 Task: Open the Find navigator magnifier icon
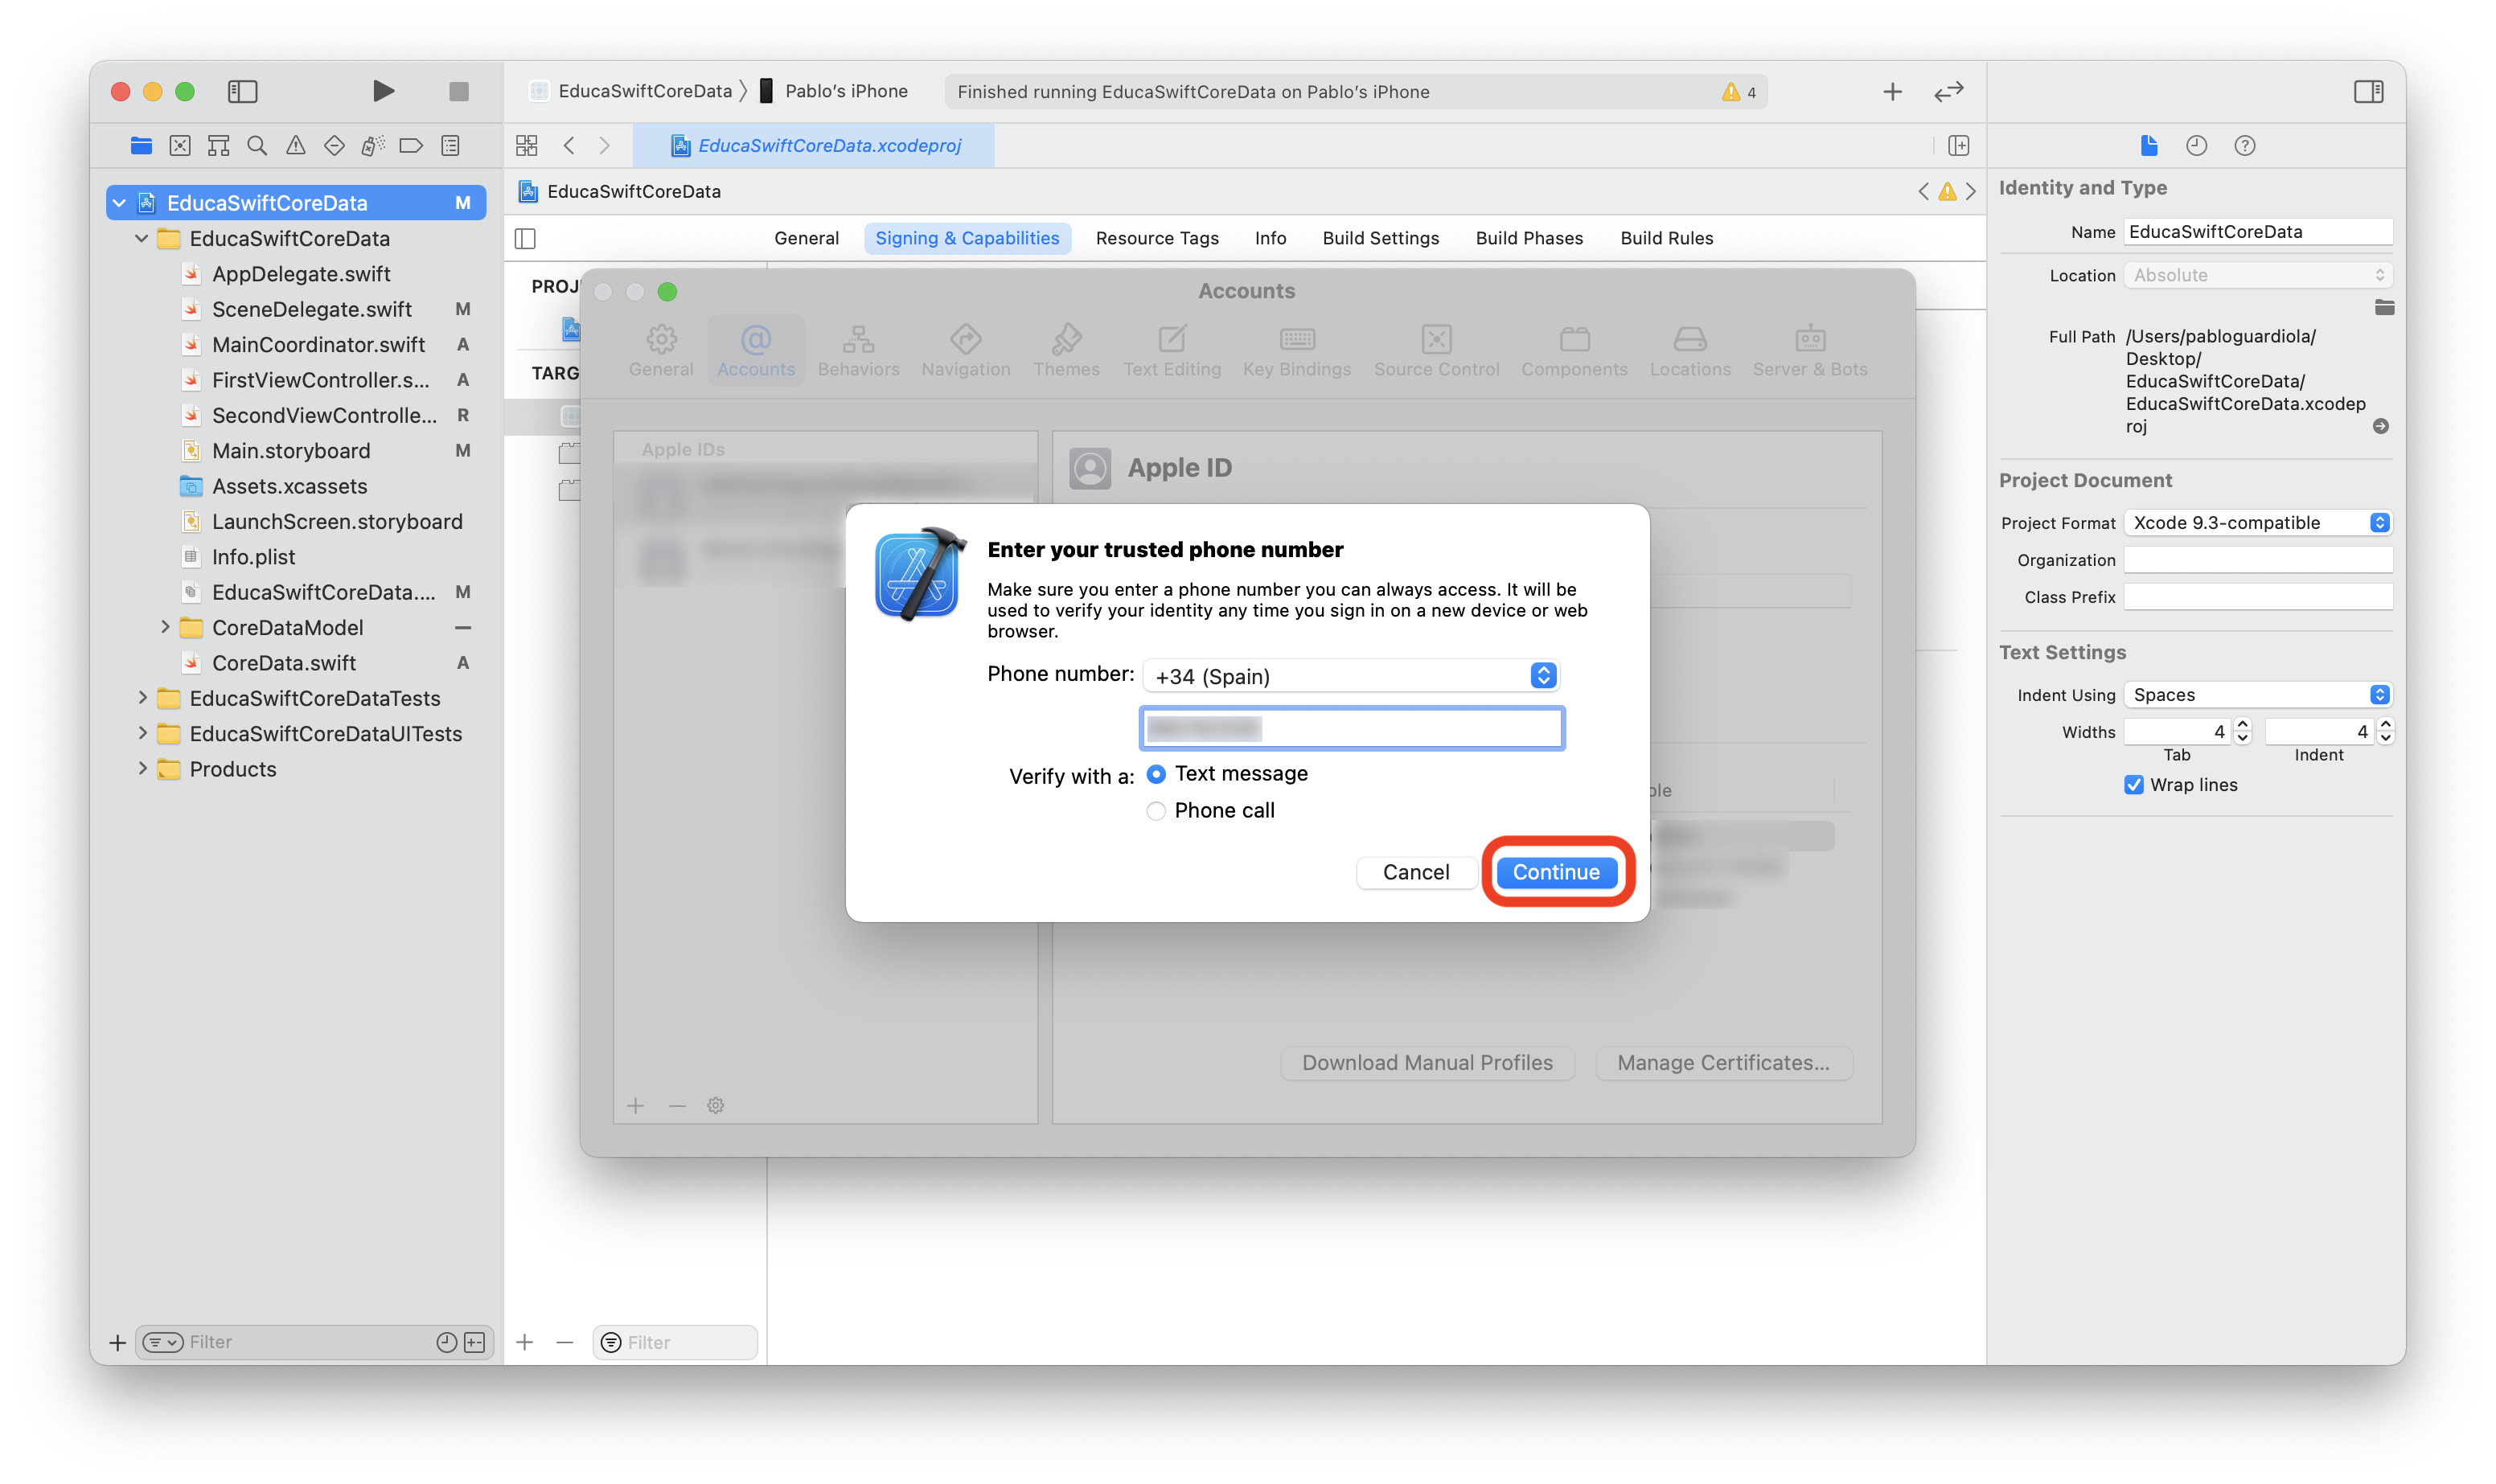click(257, 146)
